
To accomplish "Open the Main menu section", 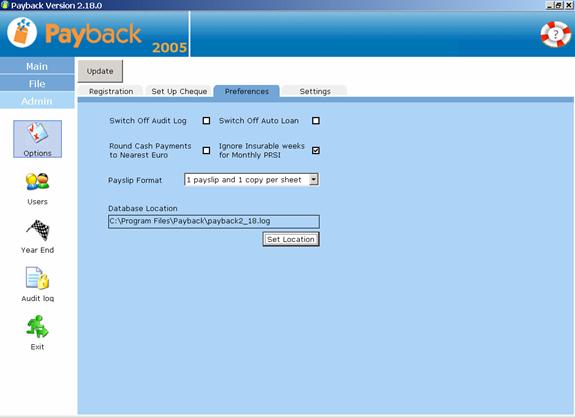I will click(37, 66).
